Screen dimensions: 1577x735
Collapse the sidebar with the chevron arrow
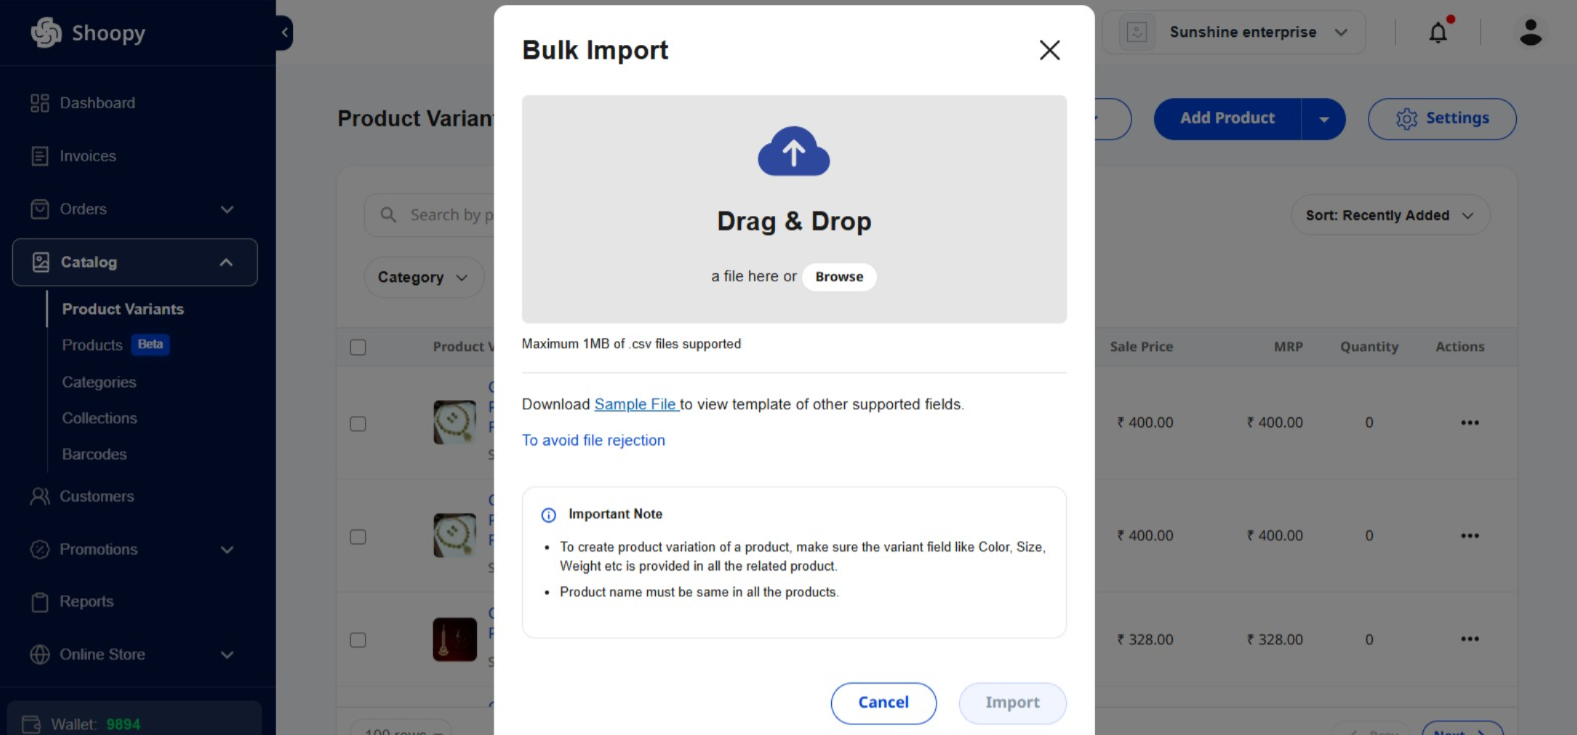[x=284, y=32]
